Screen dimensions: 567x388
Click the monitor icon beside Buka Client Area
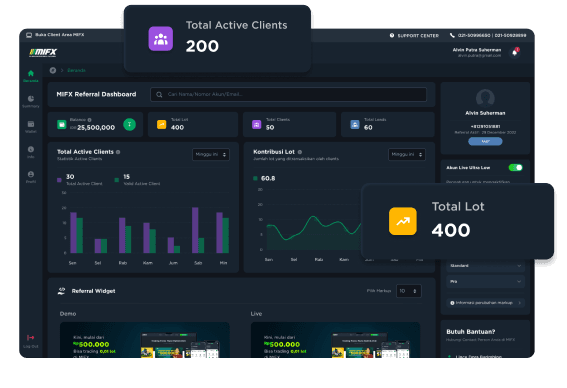29,35
